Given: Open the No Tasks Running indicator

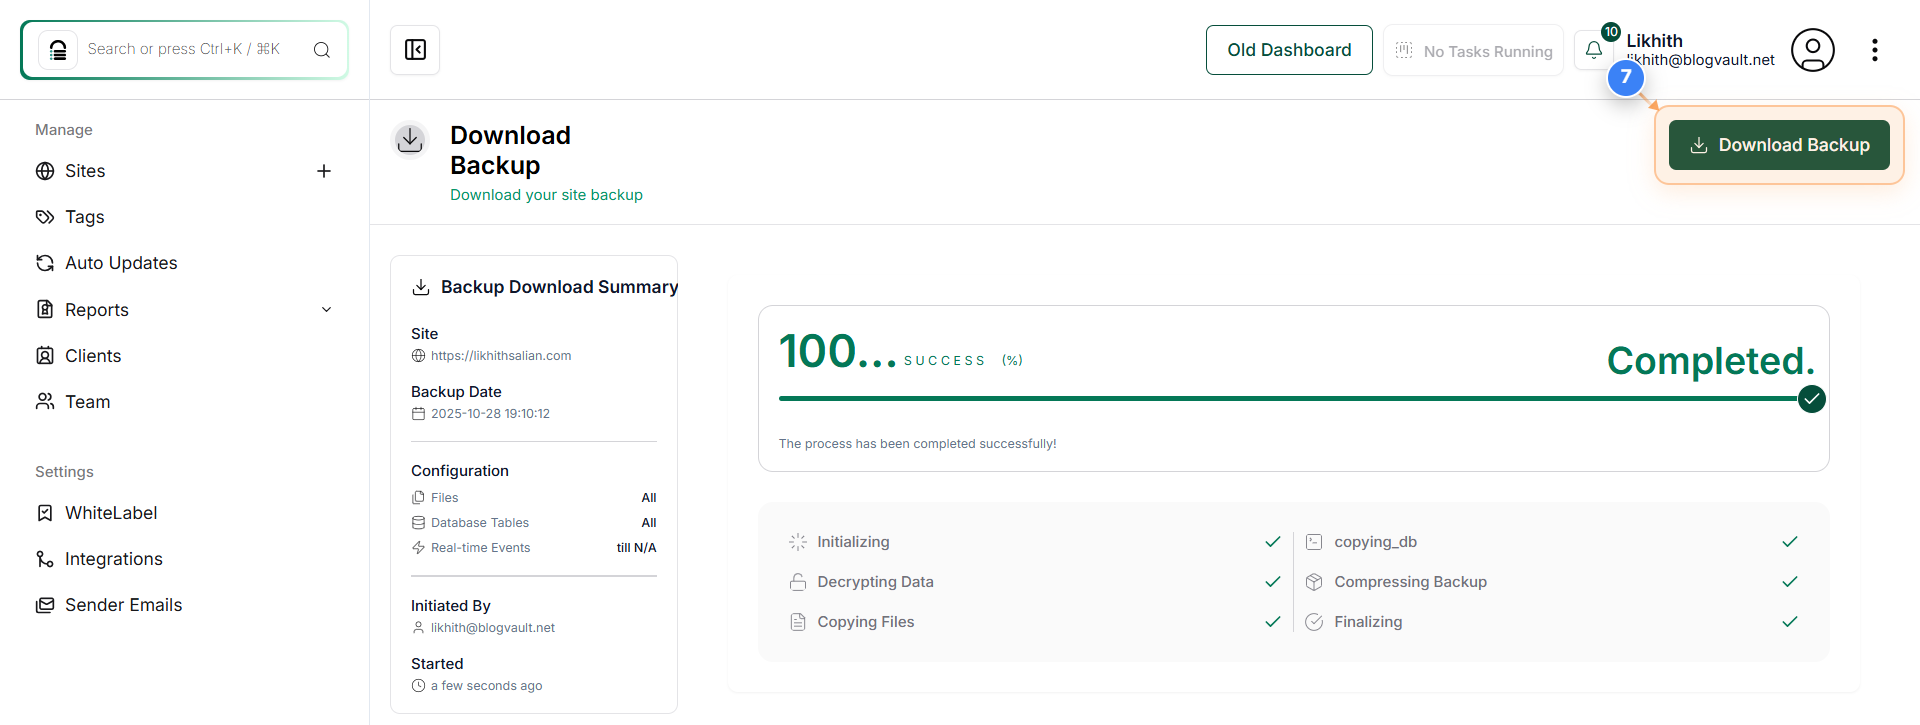Looking at the screenshot, I should point(1473,51).
